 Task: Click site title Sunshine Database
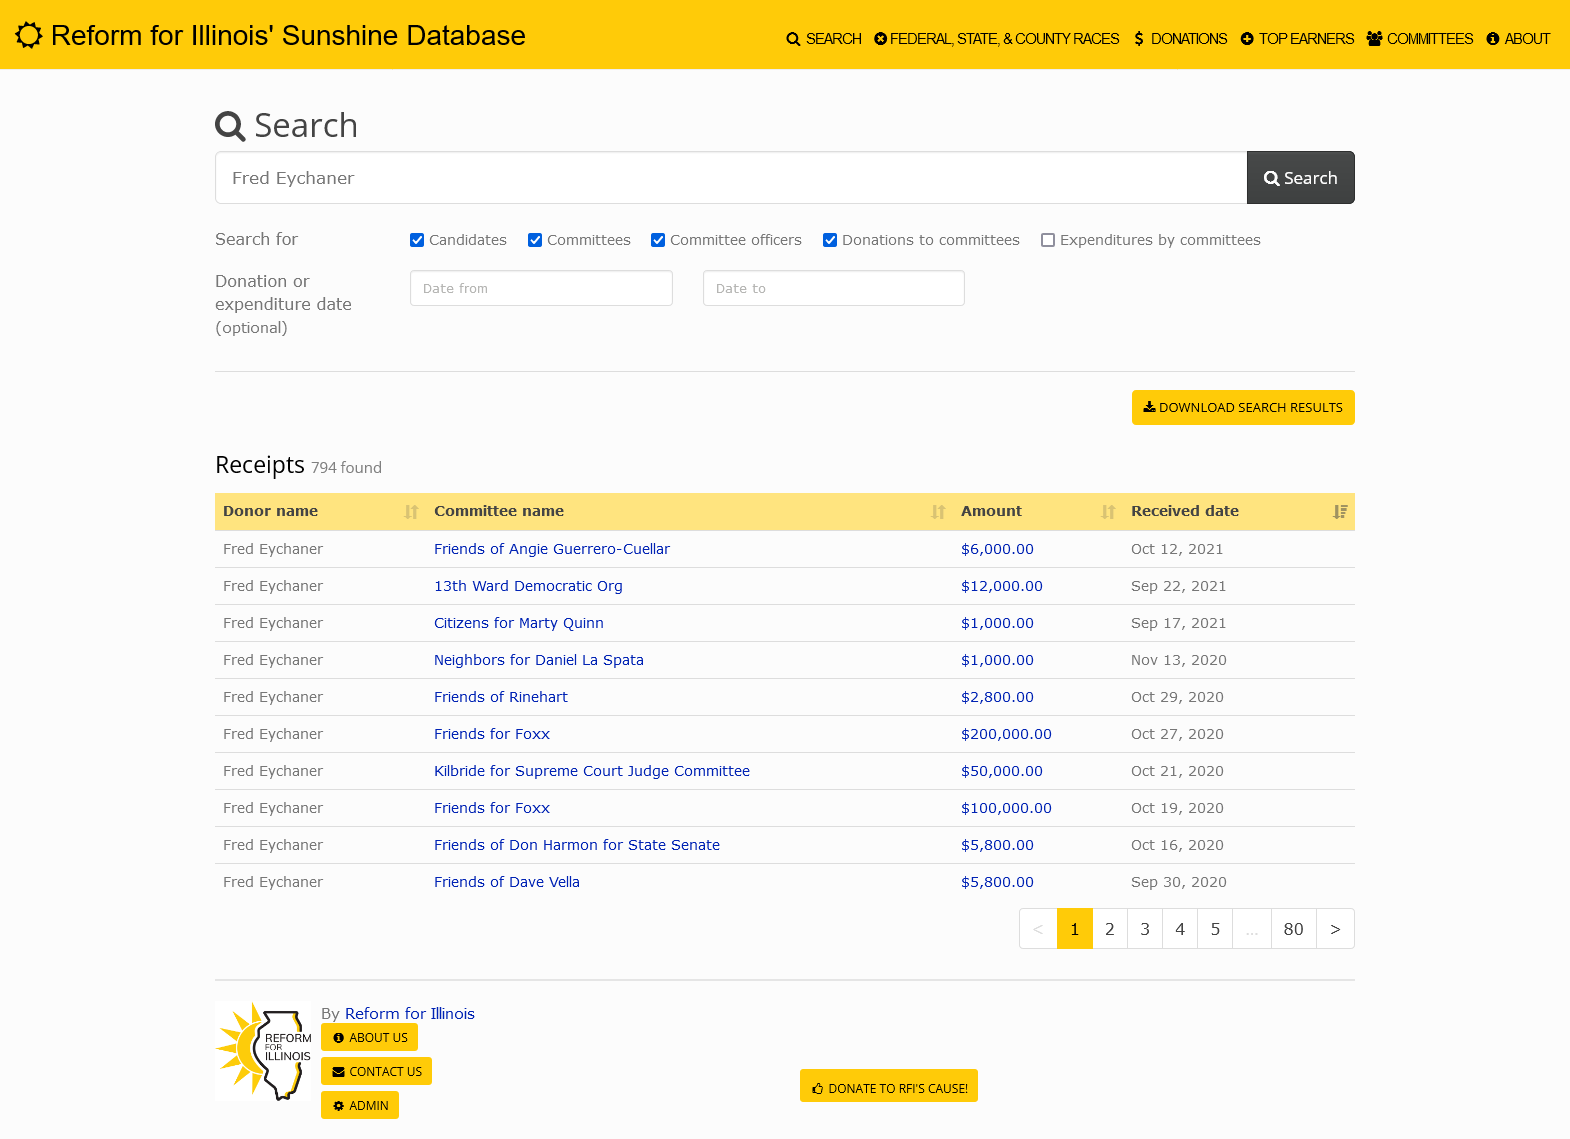coord(288,35)
